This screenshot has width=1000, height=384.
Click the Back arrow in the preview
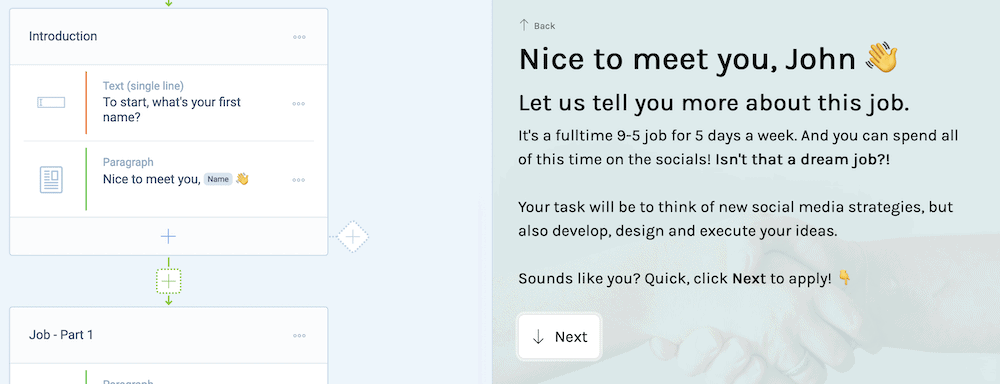pos(524,25)
